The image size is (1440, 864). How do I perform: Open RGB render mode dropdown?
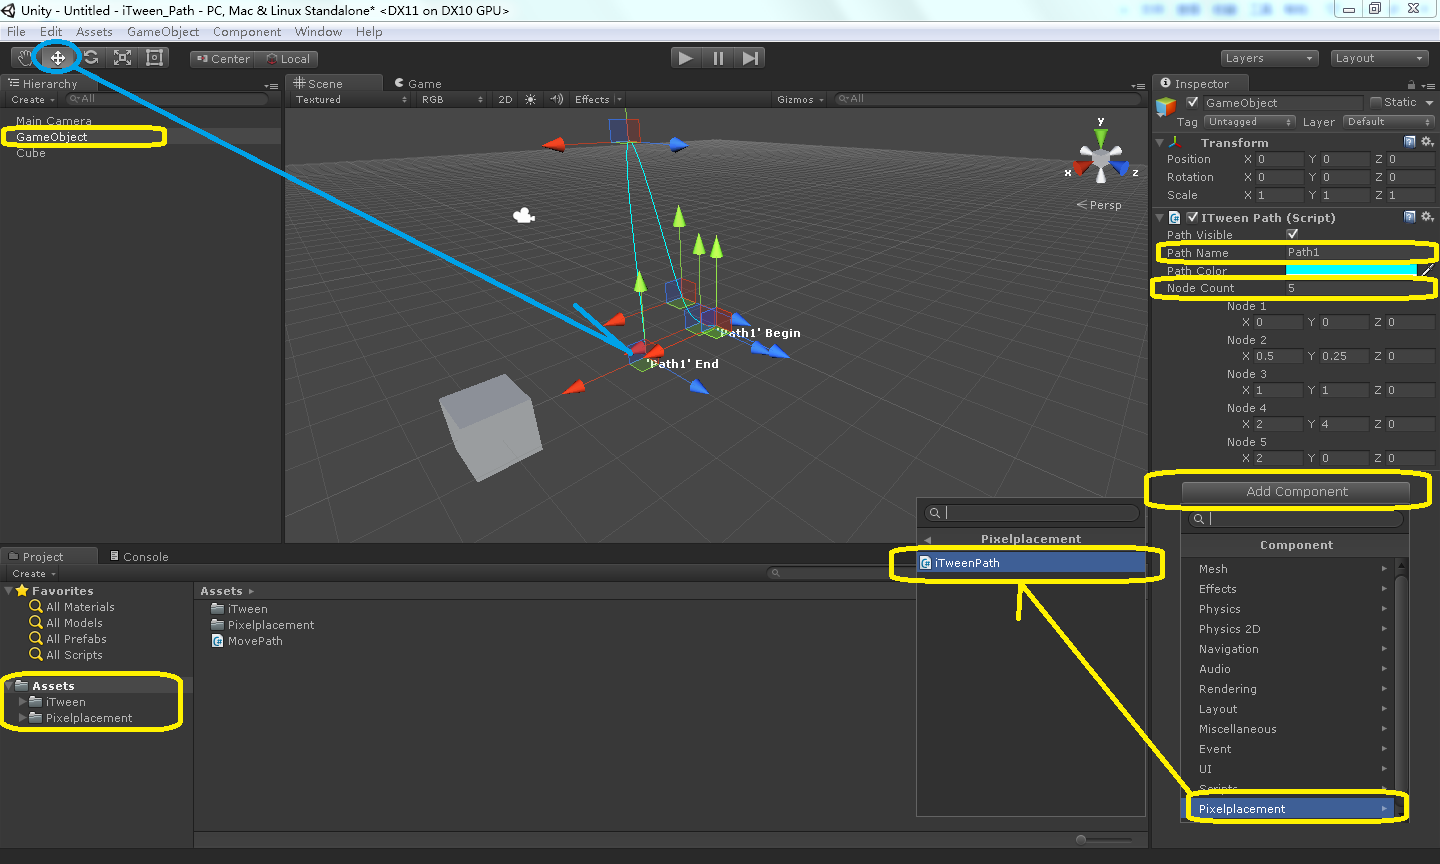[x=451, y=100]
